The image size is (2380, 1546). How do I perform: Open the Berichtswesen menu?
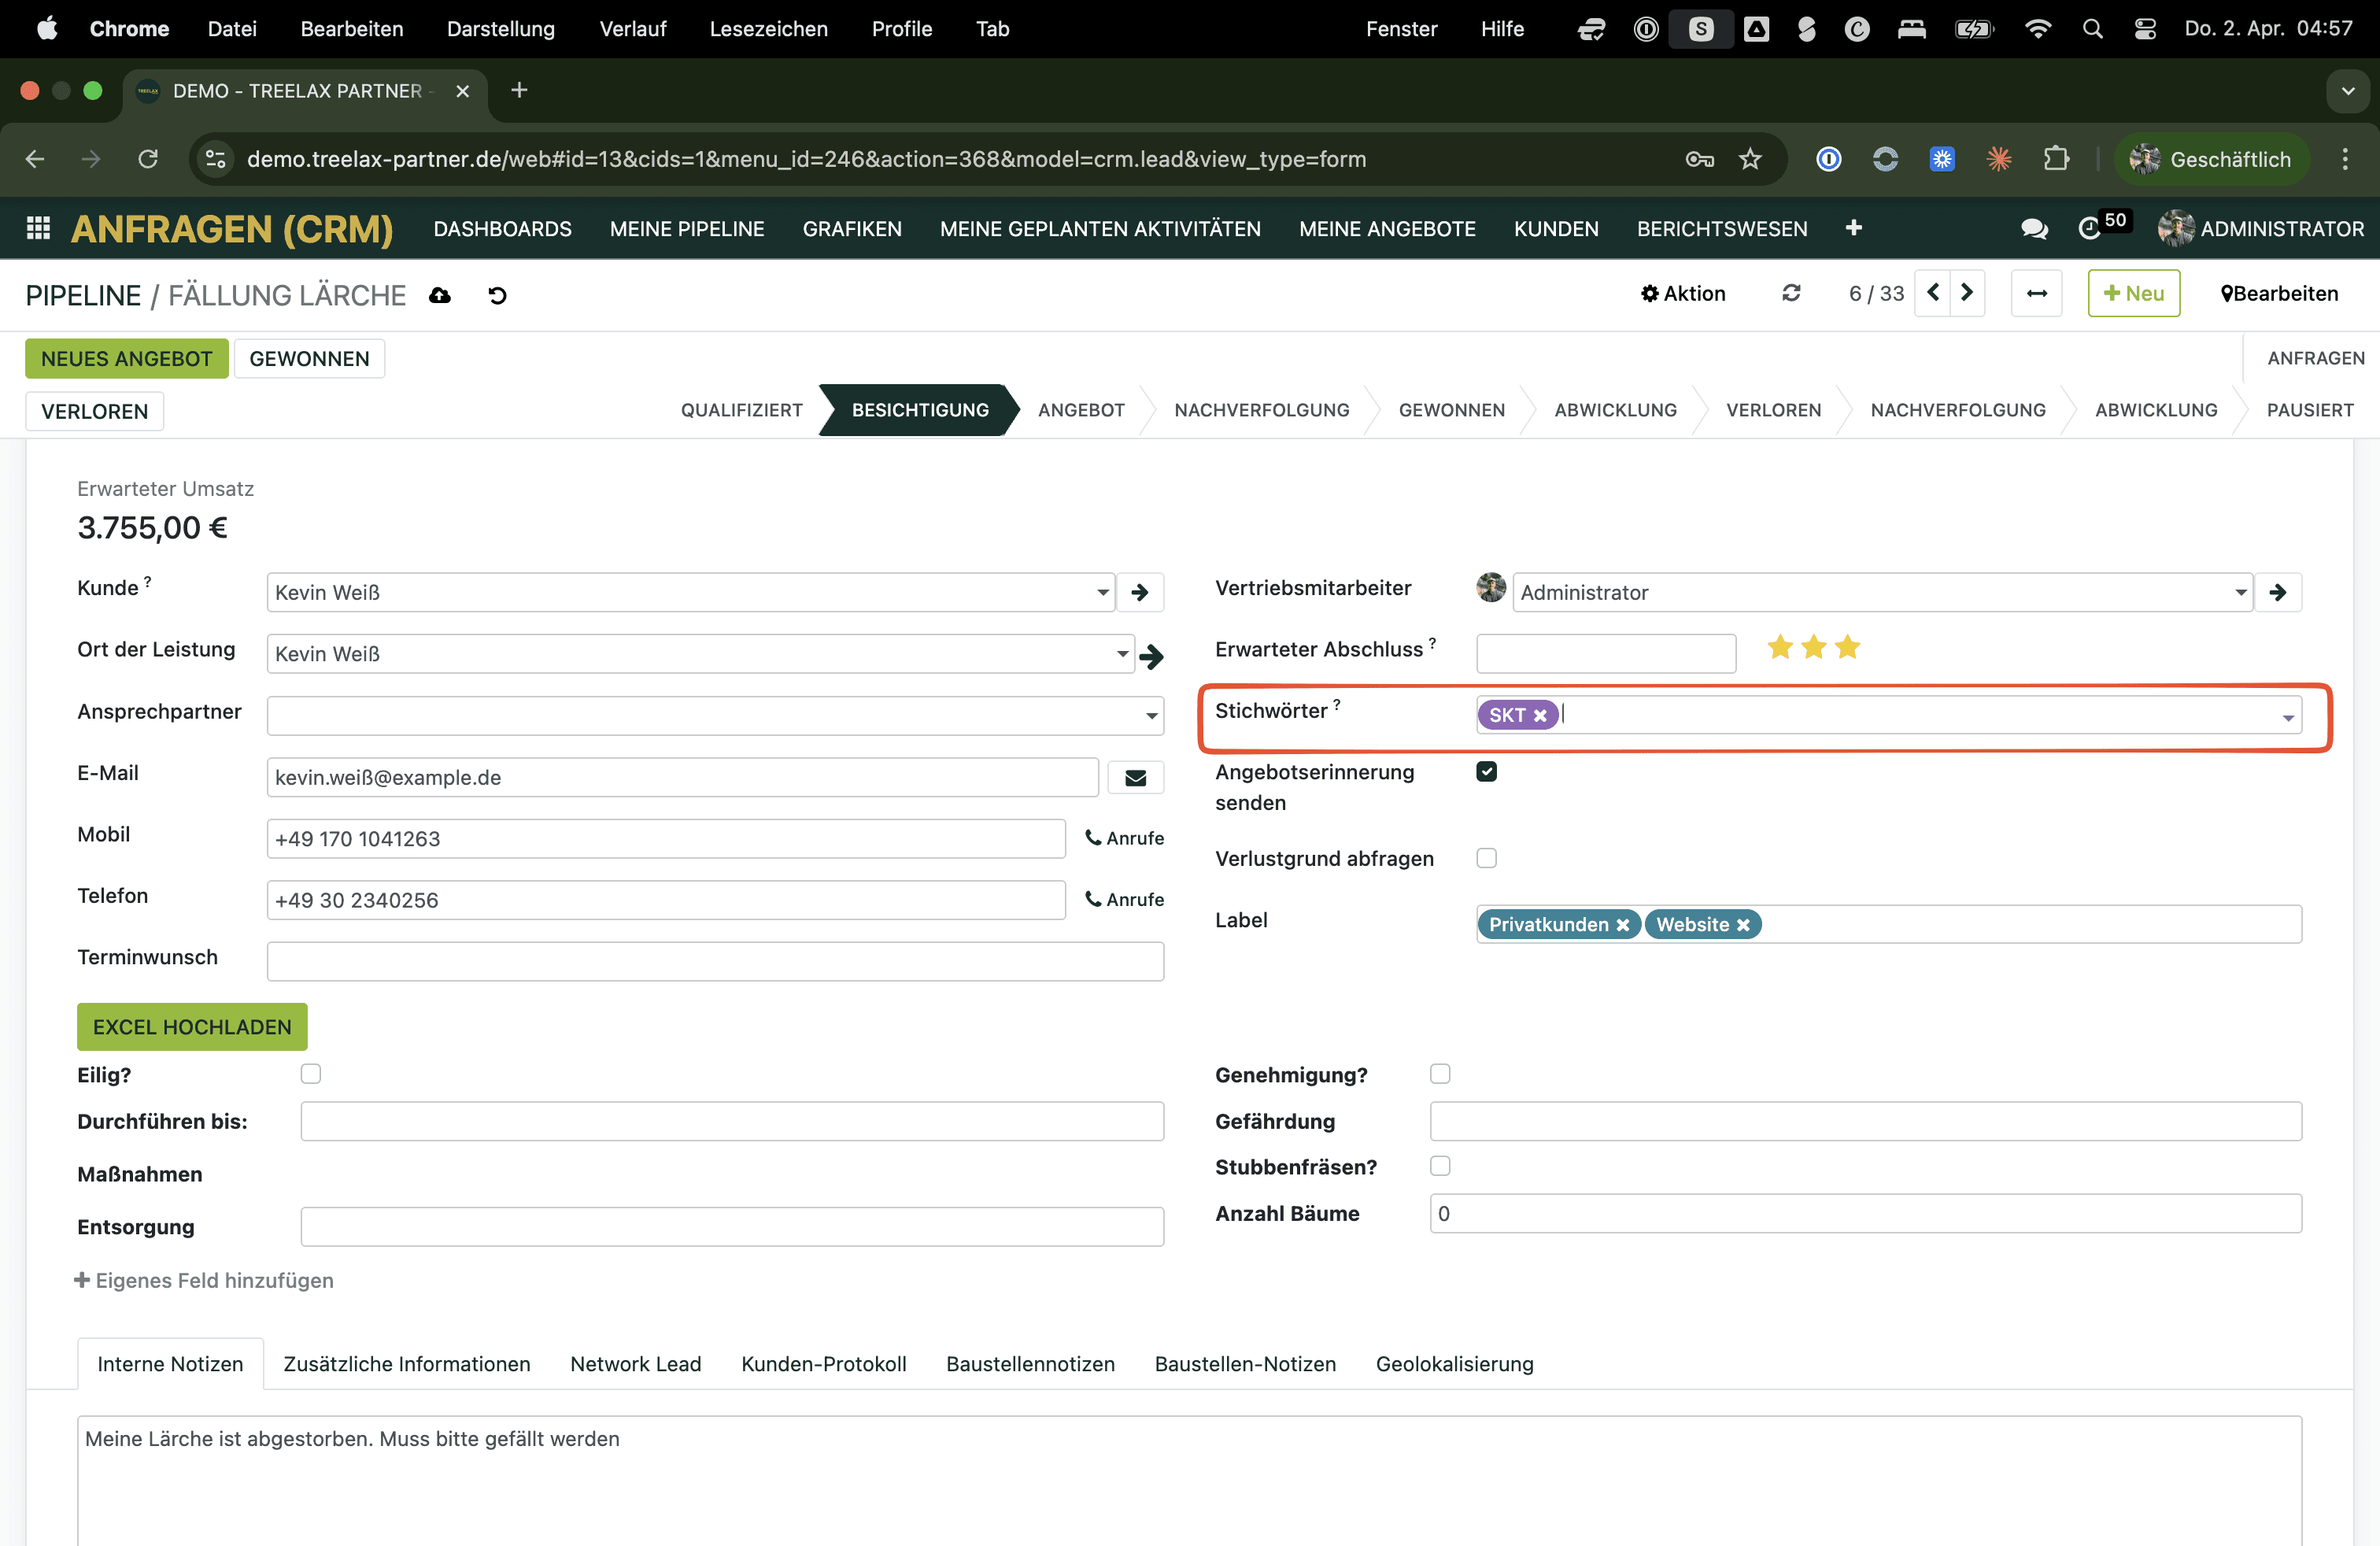(x=1721, y=229)
